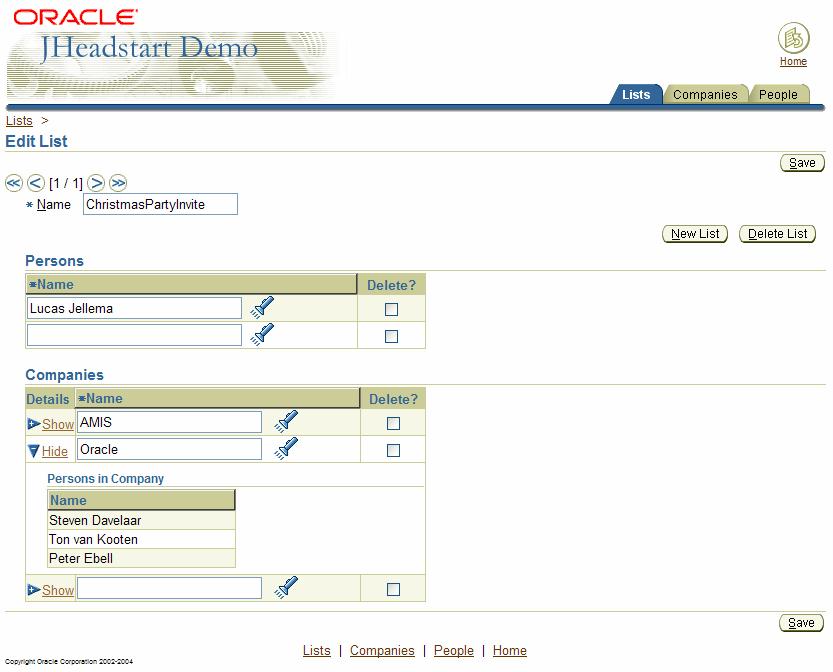Screen dimensions: 833x672
Task: Go to first record navigation arrow
Action: [14, 183]
